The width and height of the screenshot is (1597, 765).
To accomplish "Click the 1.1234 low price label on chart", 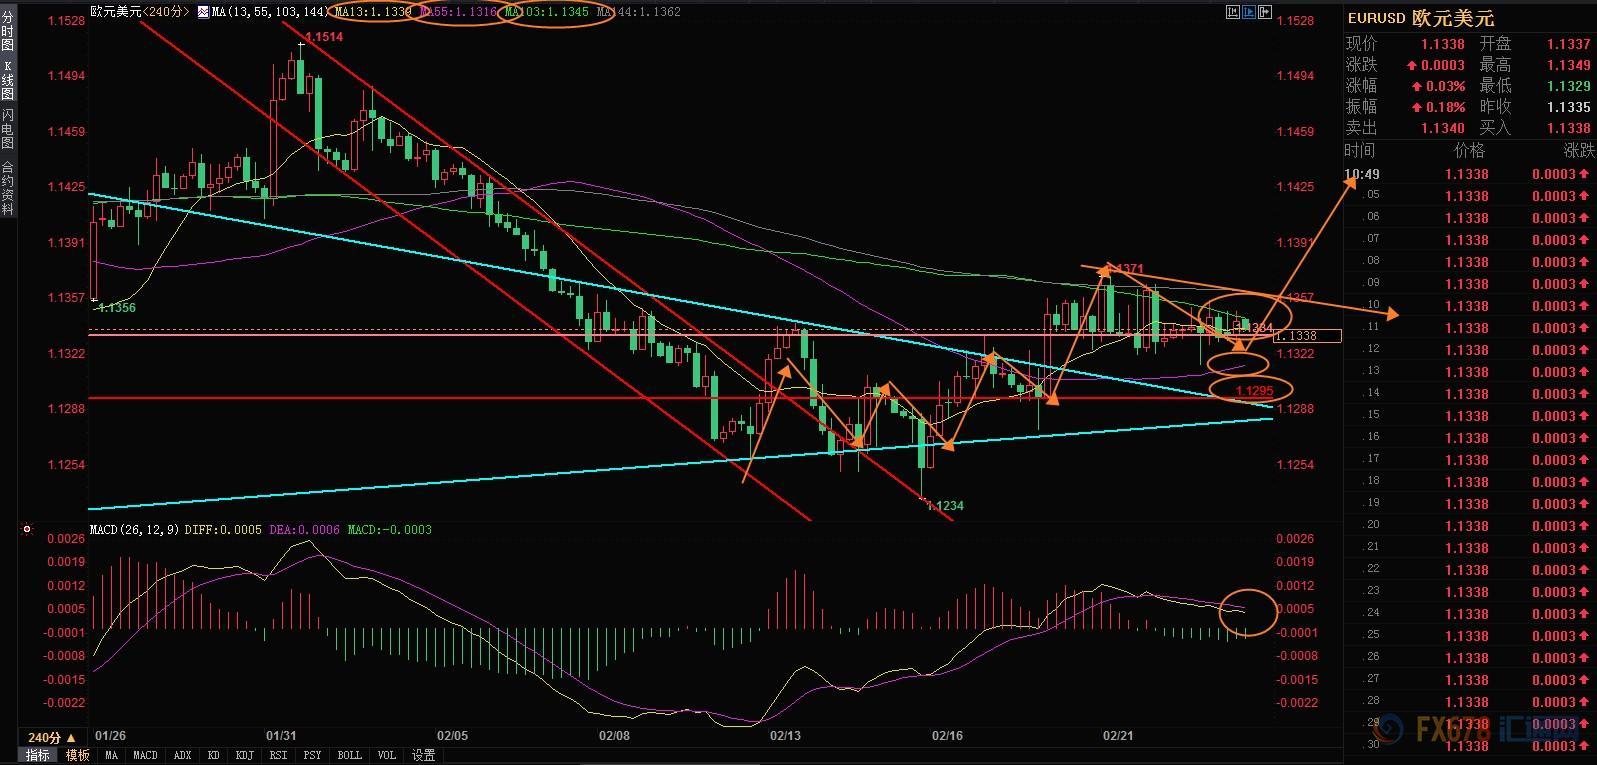I will [945, 506].
